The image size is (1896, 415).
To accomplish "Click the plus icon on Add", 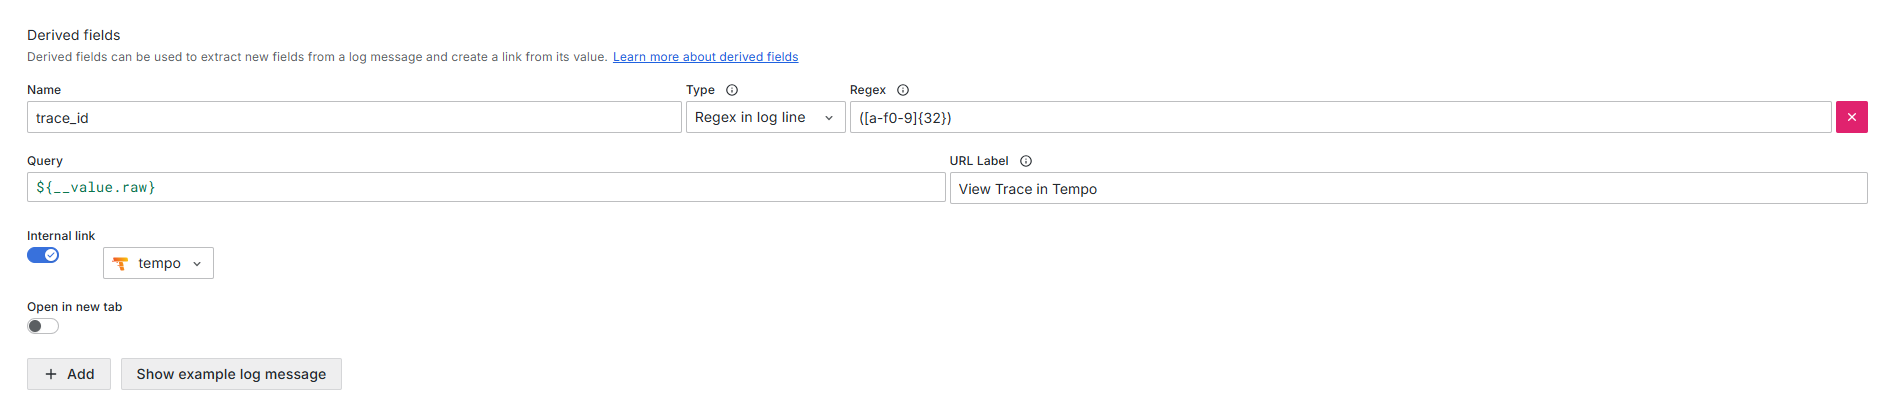I will point(51,374).
